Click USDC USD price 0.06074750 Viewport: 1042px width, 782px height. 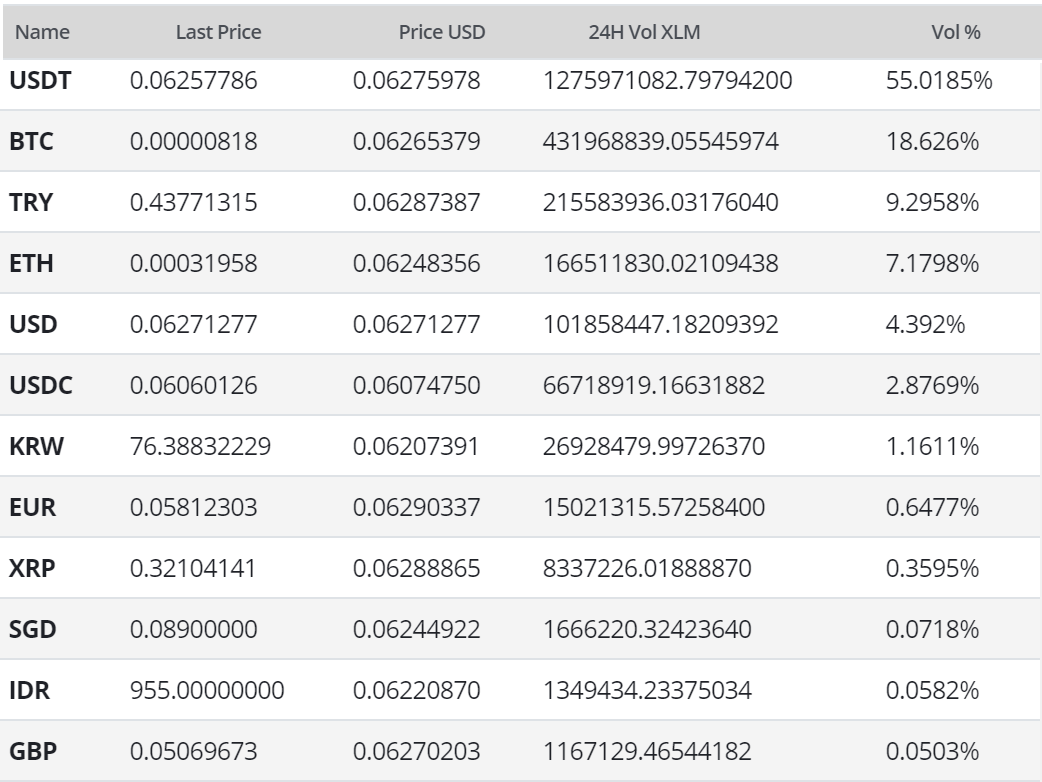pyautogui.click(x=417, y=385)
